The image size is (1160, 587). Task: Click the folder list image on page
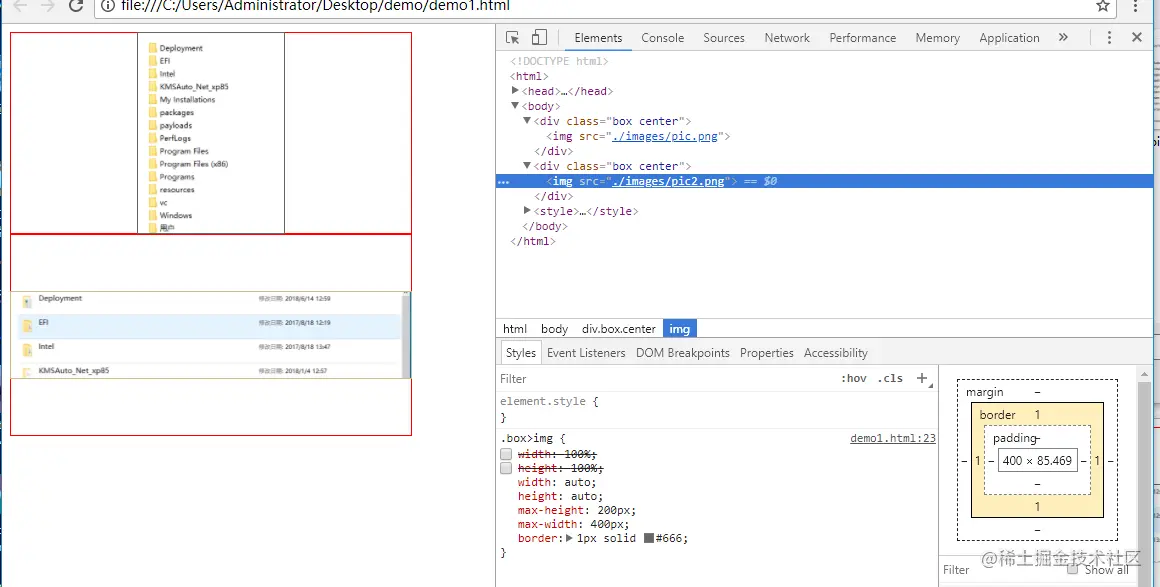(x=211, y=133)
